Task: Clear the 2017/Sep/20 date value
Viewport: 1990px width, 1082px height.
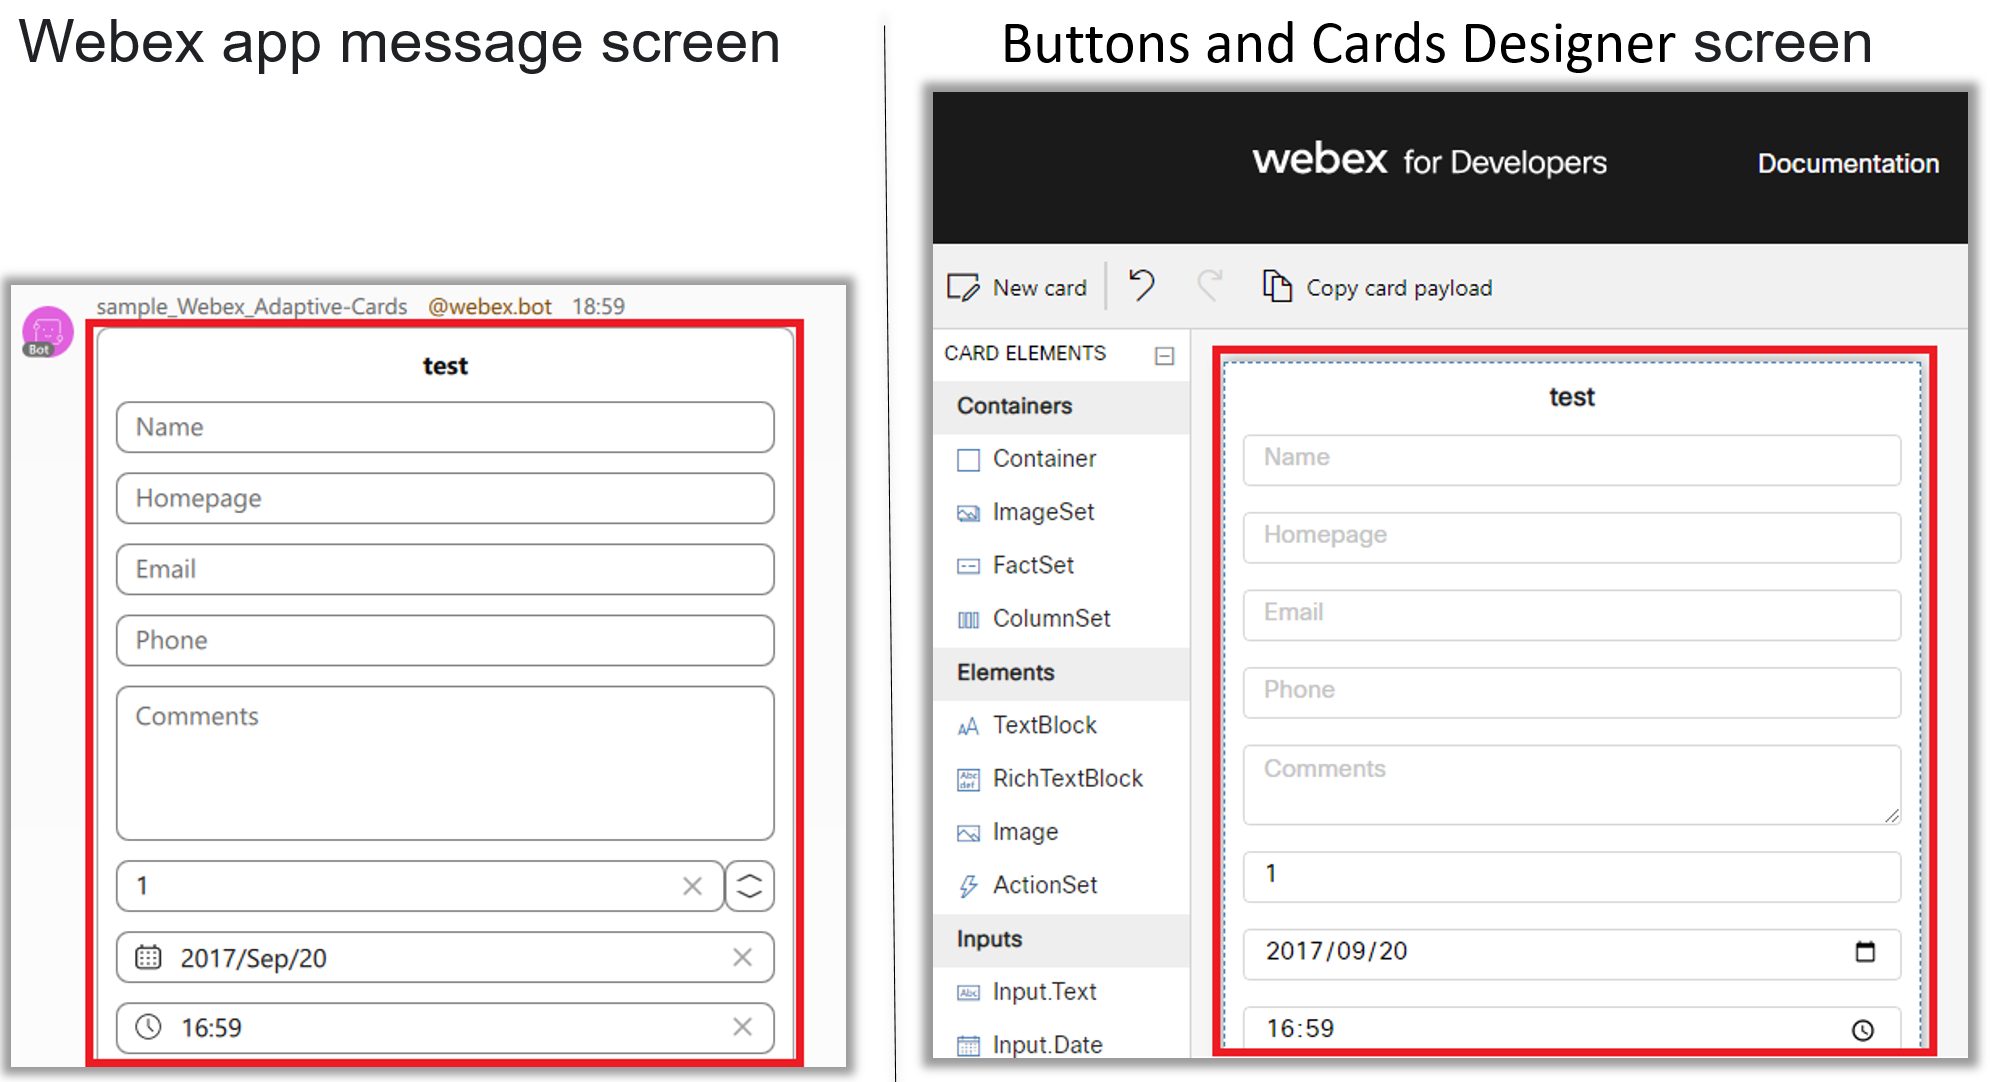Action: pos(742,957)
